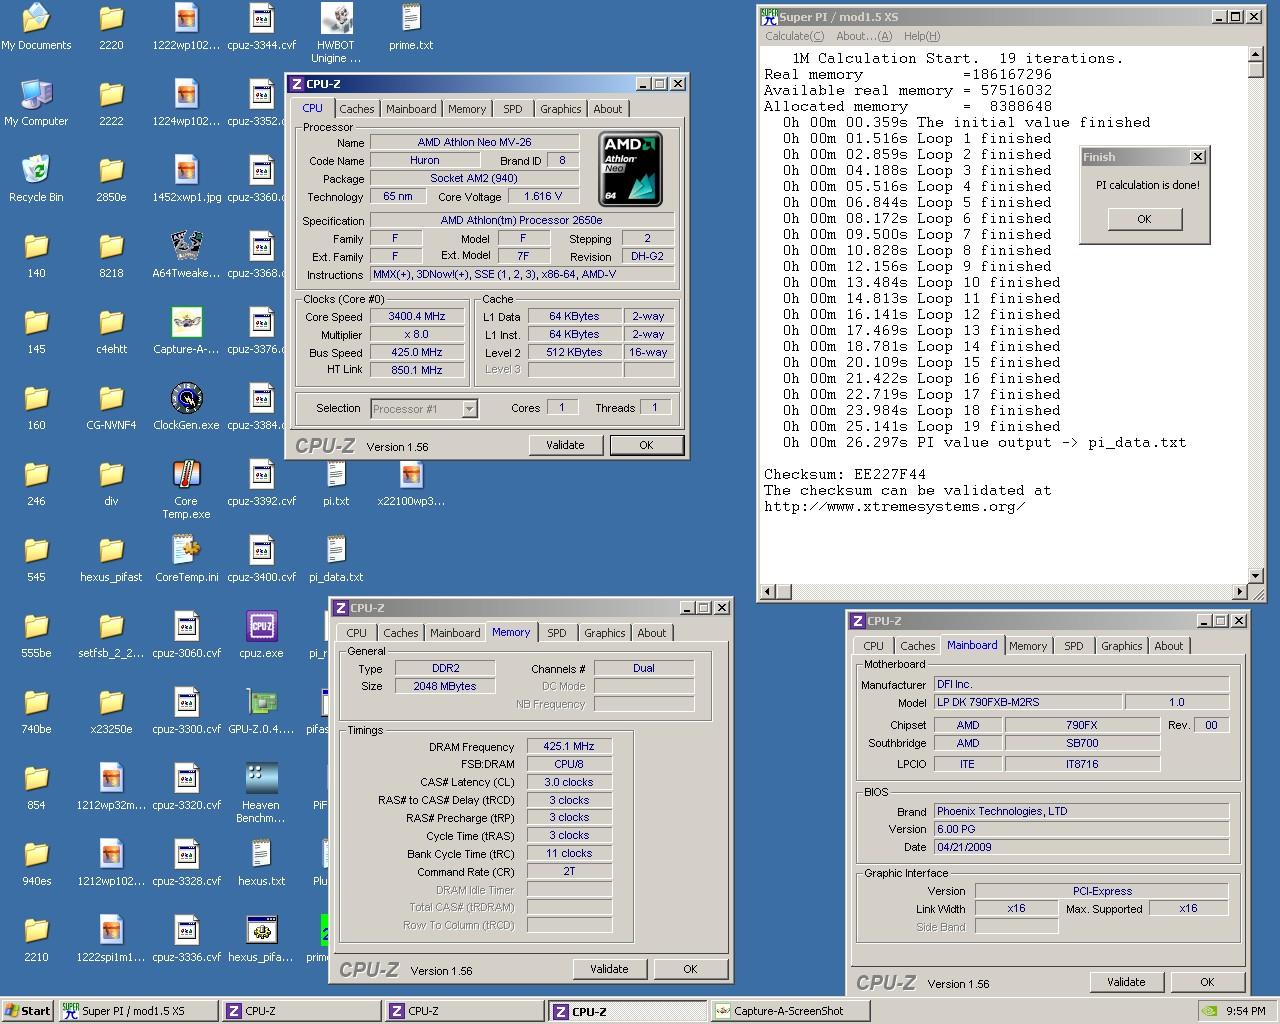
Task: Open the Help menu in Super PI
Action: (x=921, y=36)
